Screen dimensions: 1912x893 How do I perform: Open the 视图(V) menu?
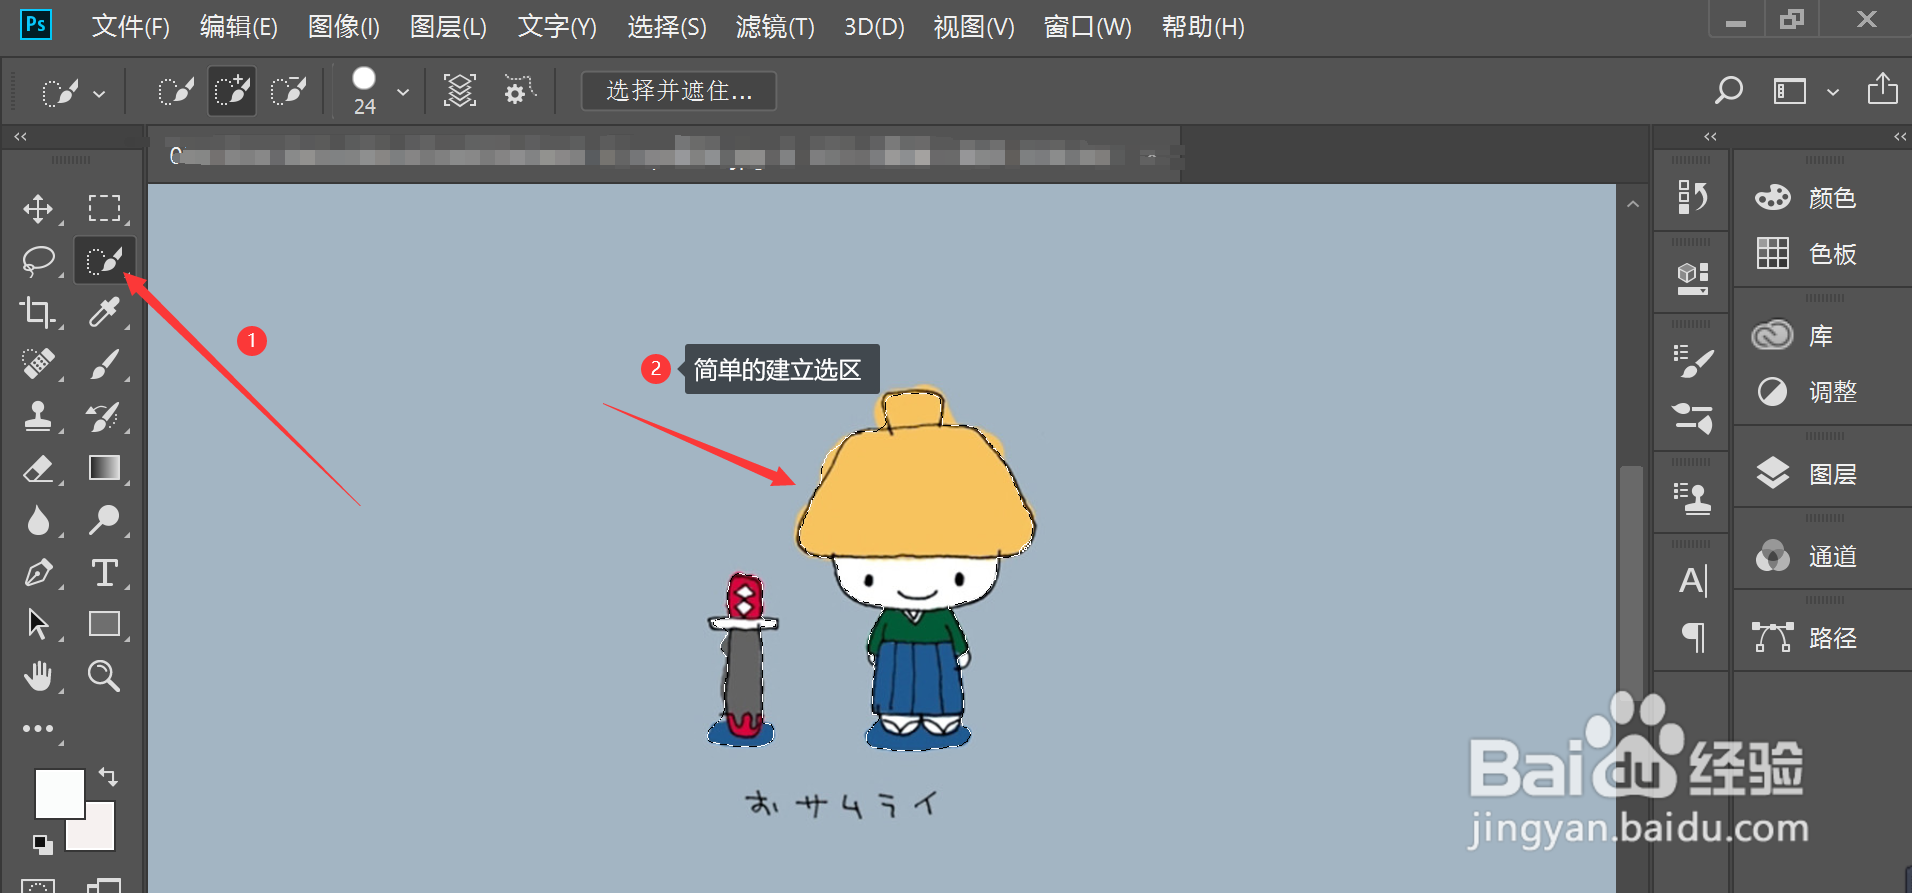(974, 27)
